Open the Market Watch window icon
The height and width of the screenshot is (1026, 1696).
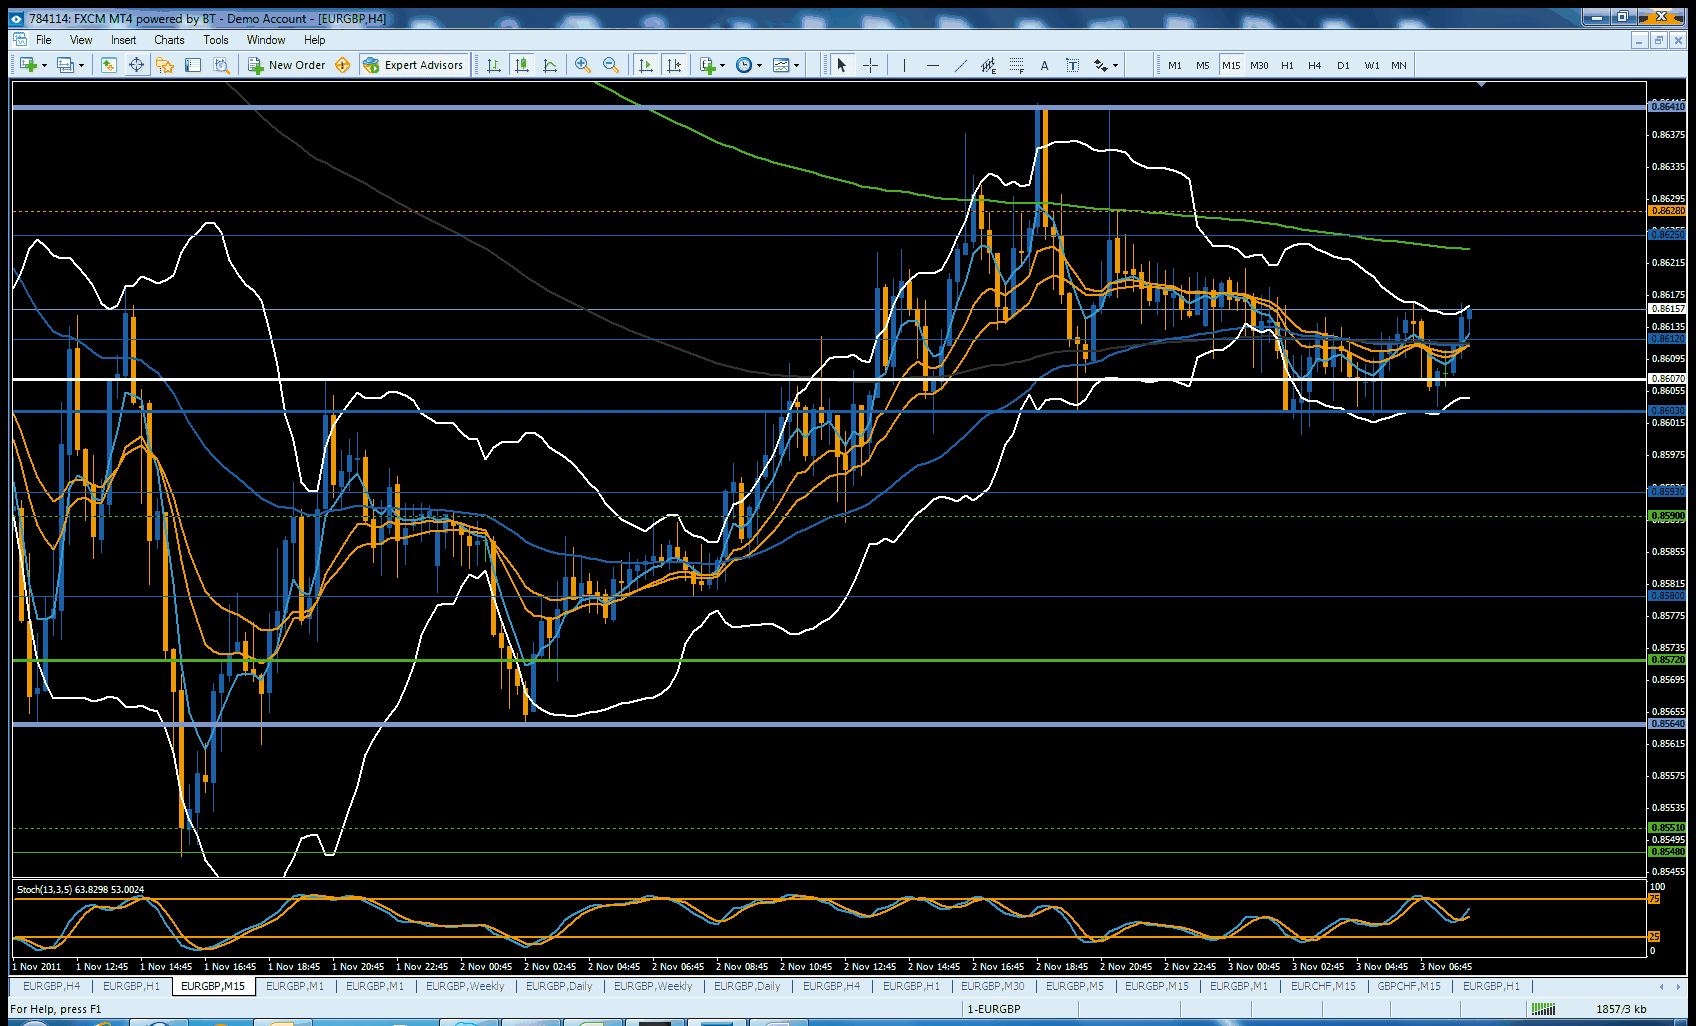coord(108,65)
